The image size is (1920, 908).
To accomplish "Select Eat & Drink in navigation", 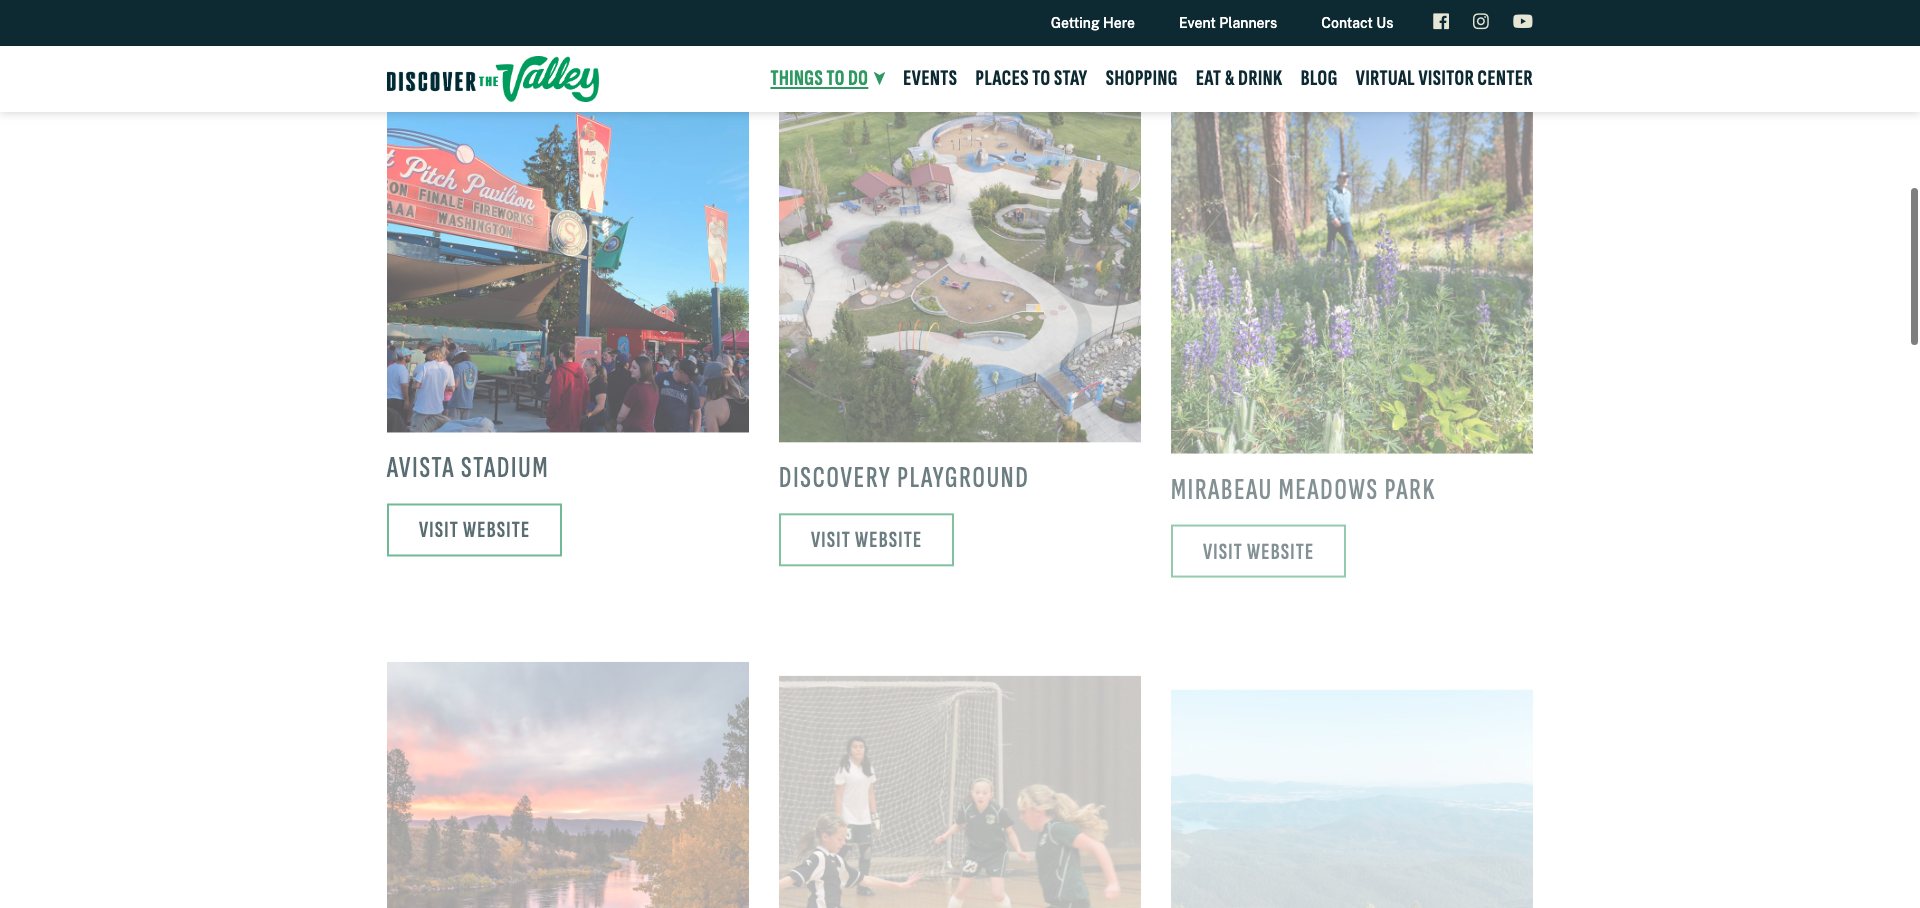I will (1239, 78).
